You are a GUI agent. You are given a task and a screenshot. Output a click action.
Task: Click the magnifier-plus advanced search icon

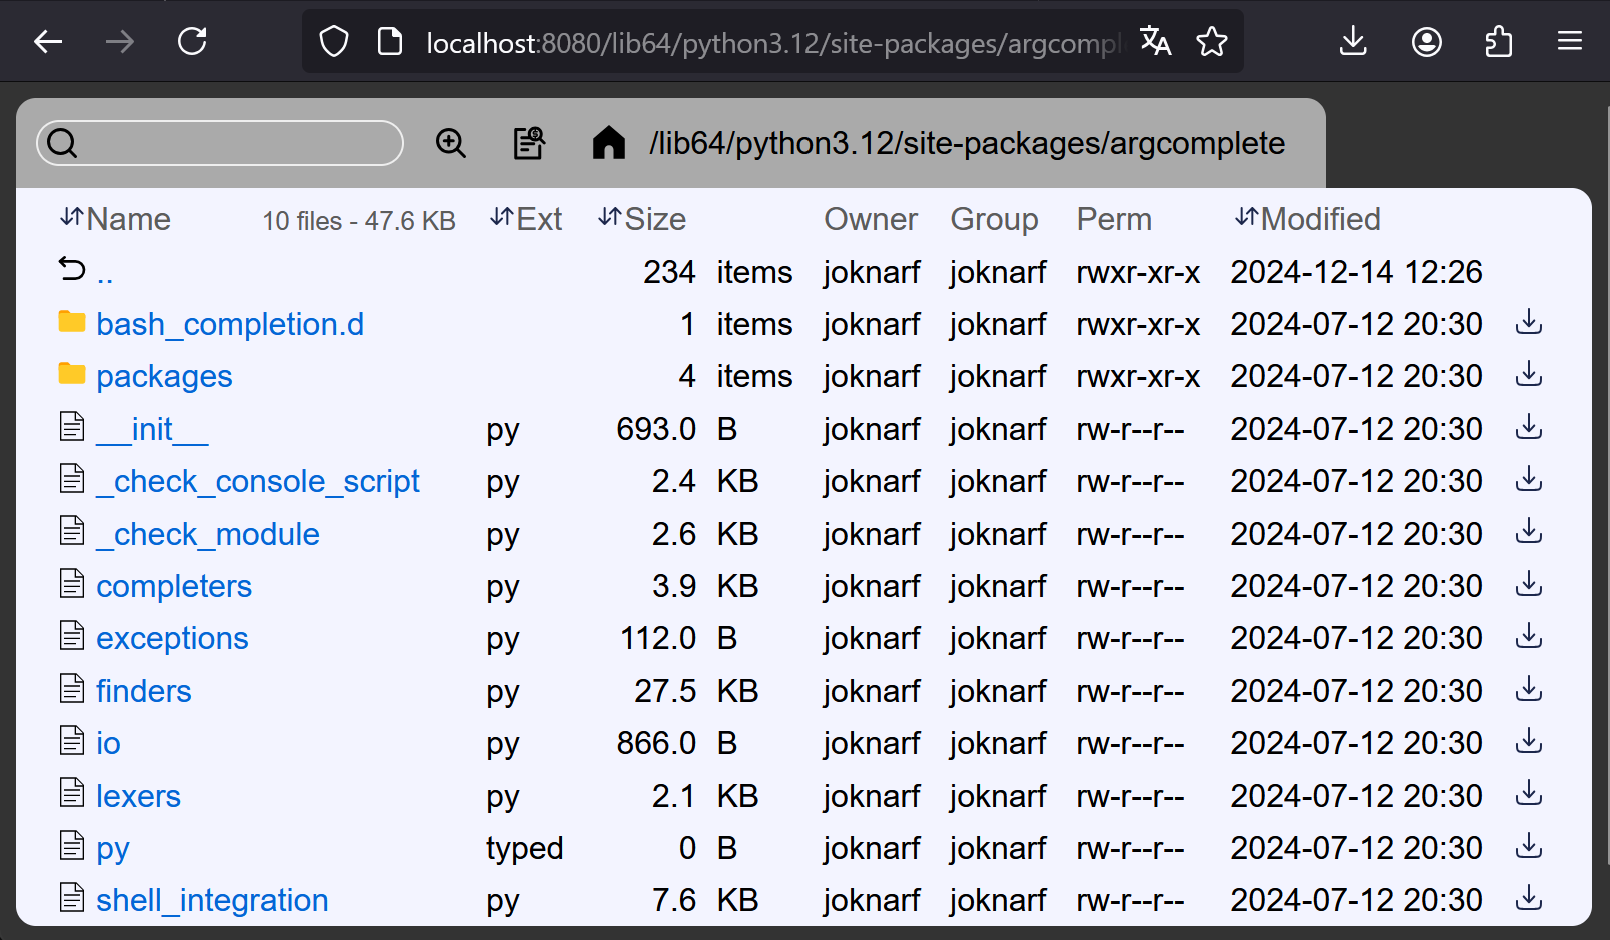pyautogui.click(x=451, y=143)
